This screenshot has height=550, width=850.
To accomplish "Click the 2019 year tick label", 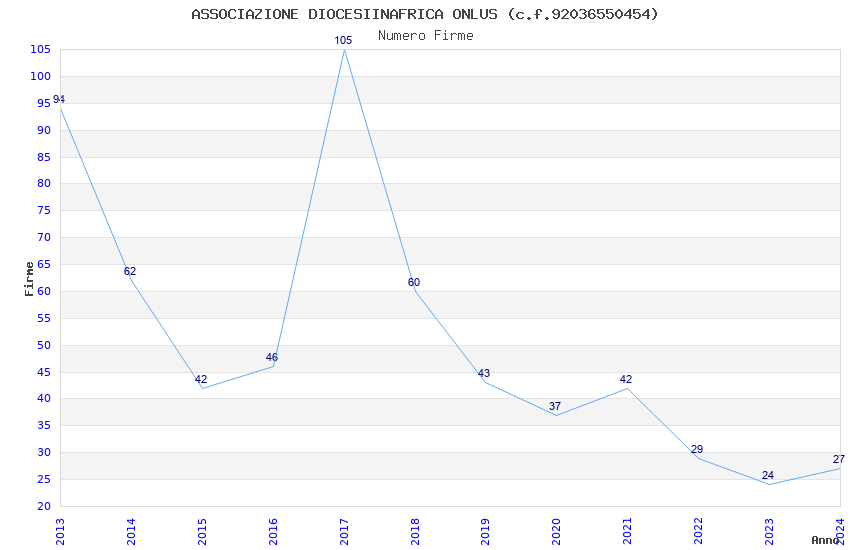I will point(486,532).
